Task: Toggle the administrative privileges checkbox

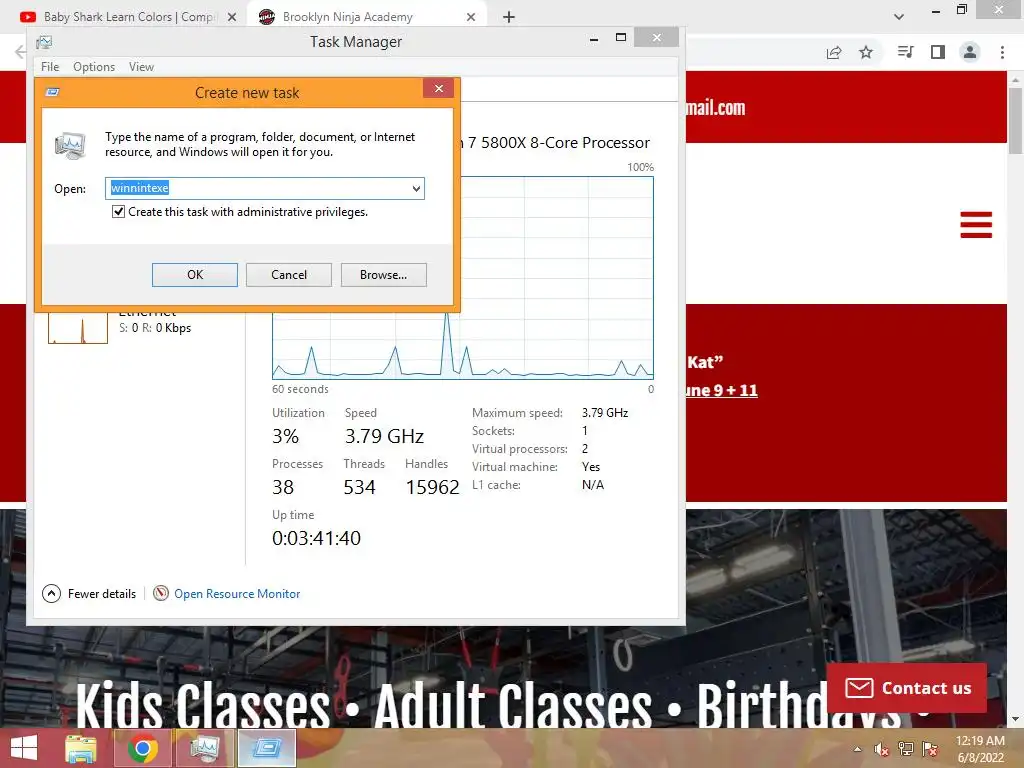Action: 118,212
